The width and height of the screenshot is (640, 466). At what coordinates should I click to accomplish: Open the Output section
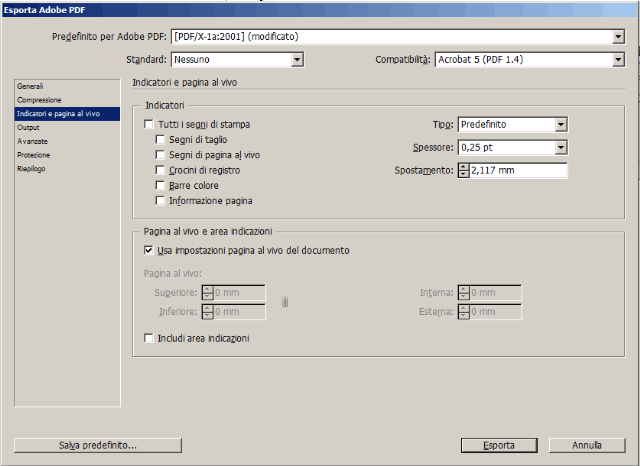pyautogui.click(x=67, y=127)
